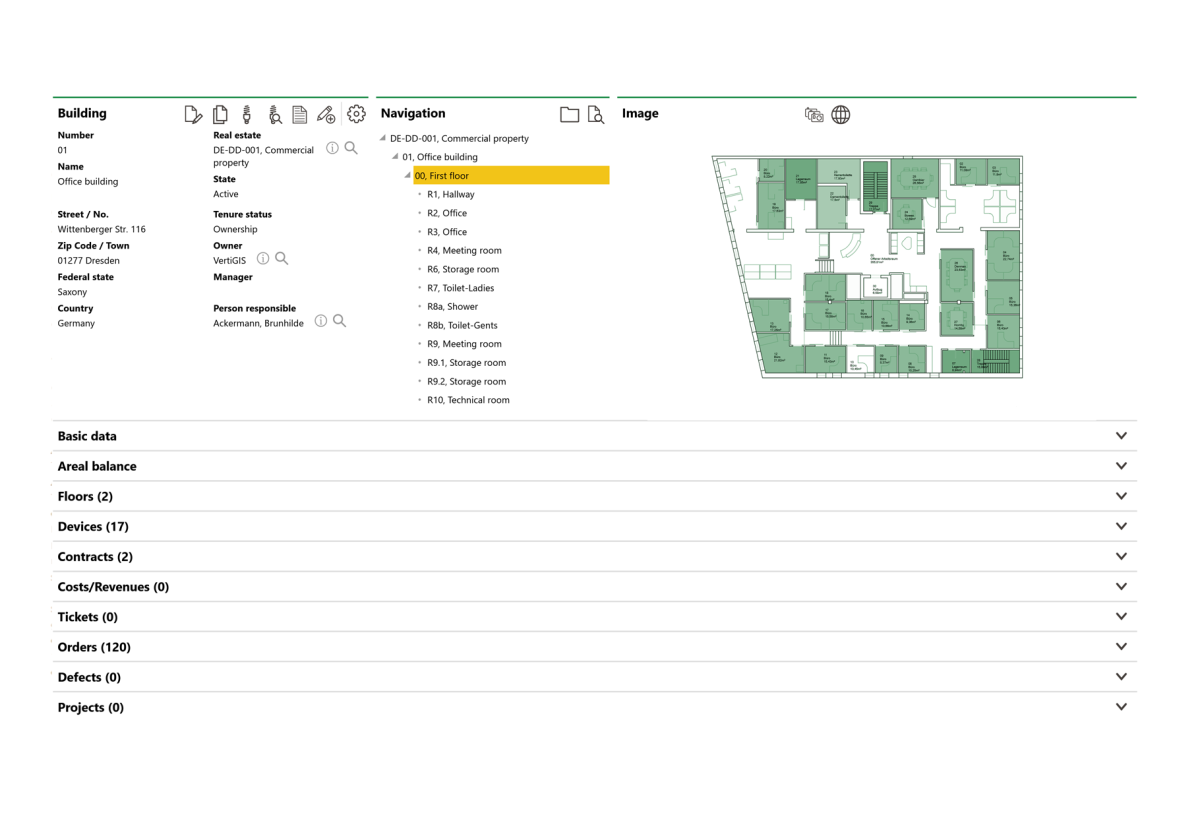The height and width of the screenshot is (840, 1200).
Task: Open the document search icon in Navigation panel
Action: (596, 114)
